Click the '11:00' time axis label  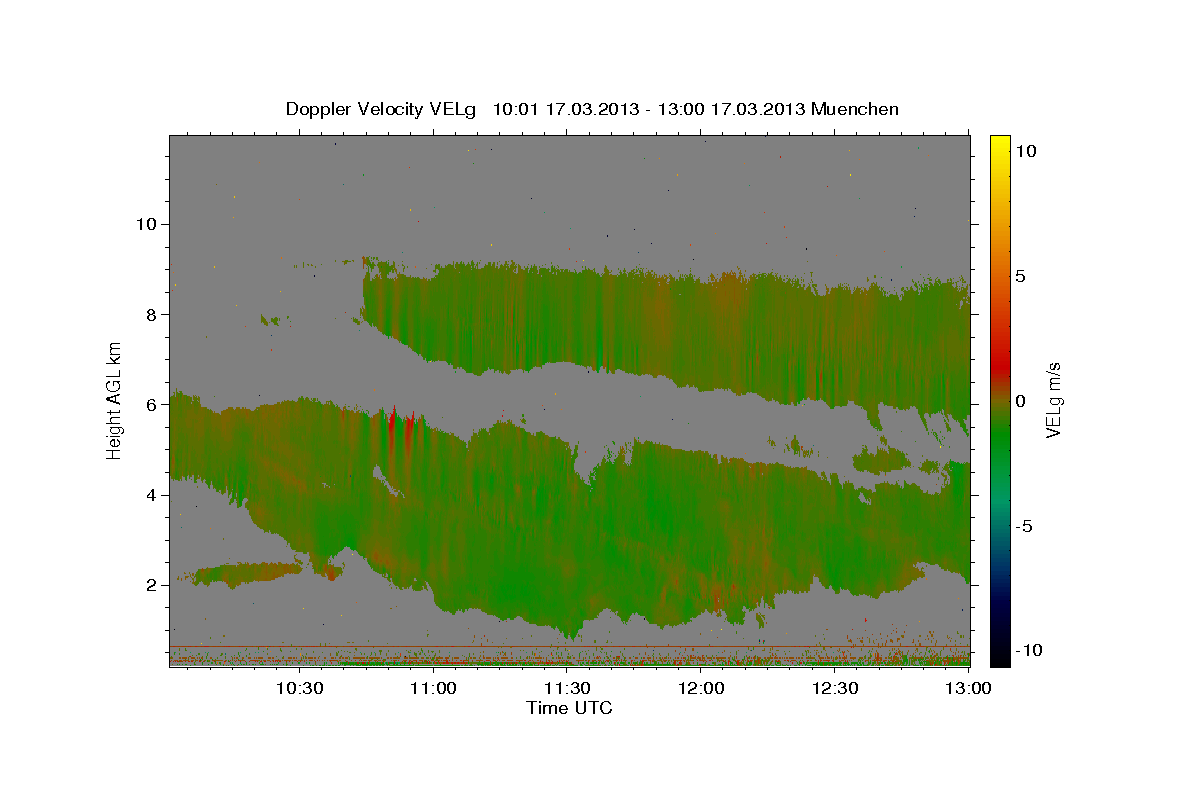(433, 688)
